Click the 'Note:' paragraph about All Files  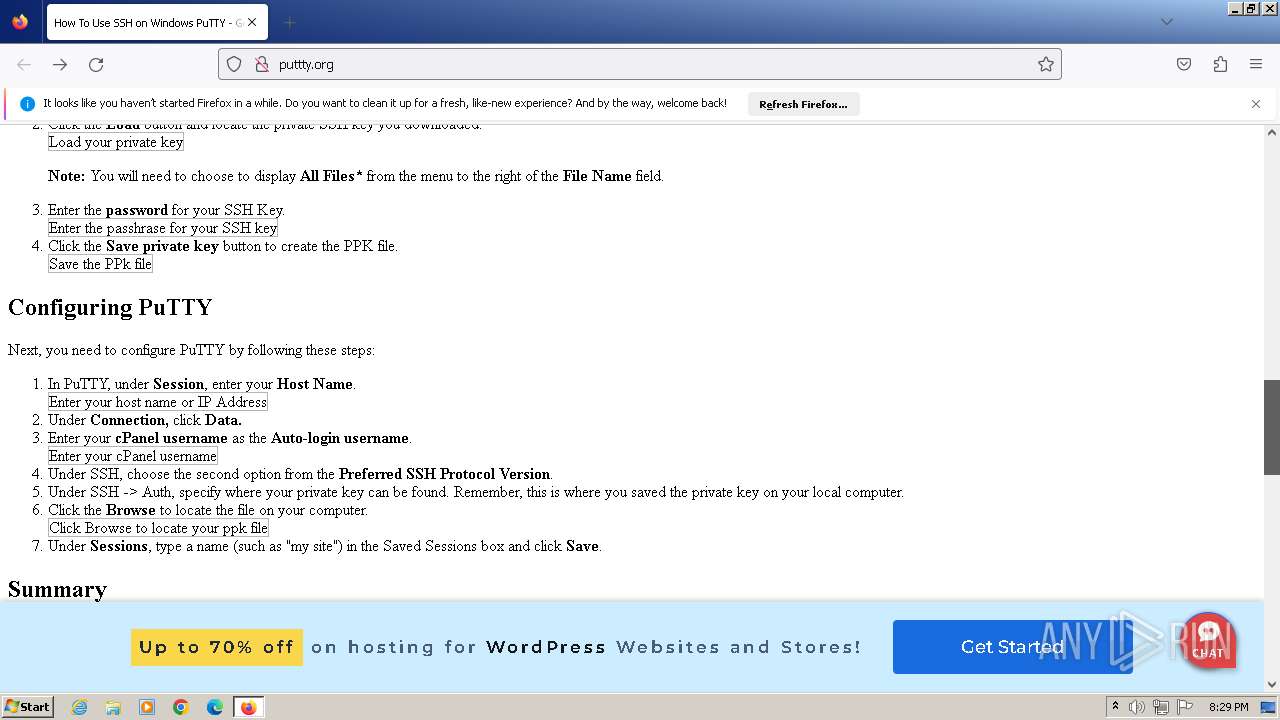click(x=356, y=176)
